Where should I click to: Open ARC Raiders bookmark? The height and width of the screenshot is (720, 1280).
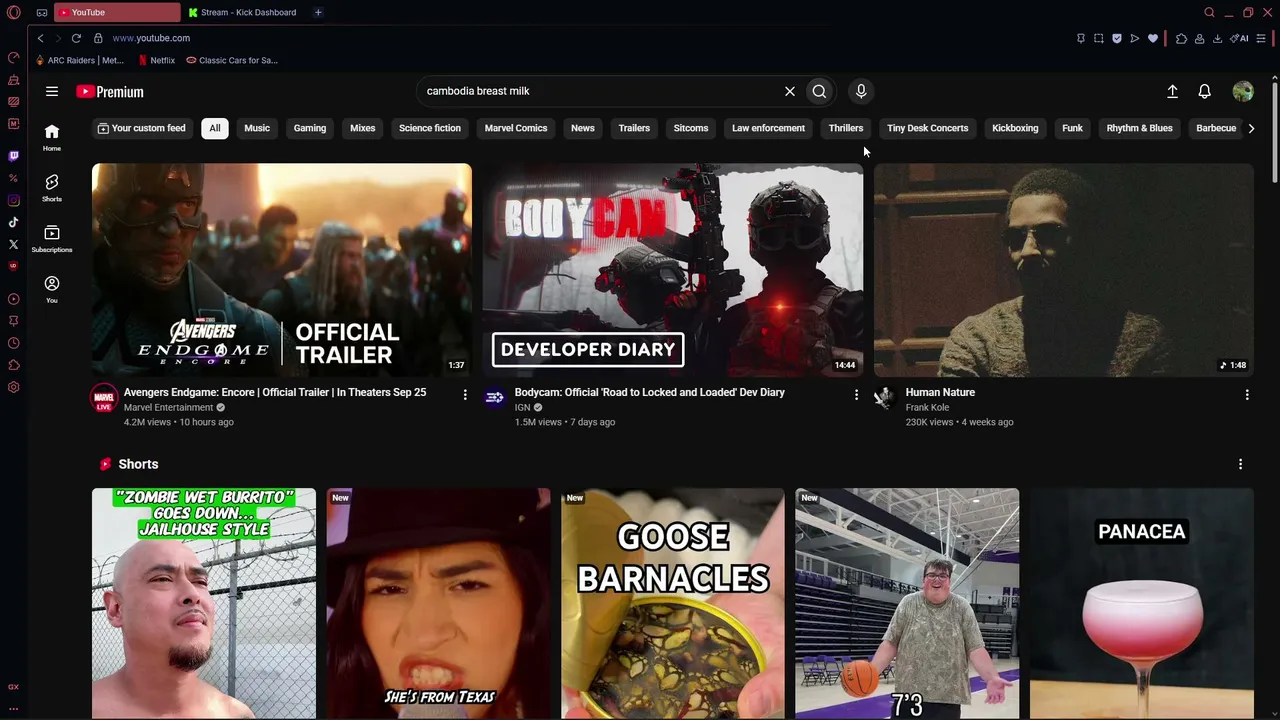(78, 60)
